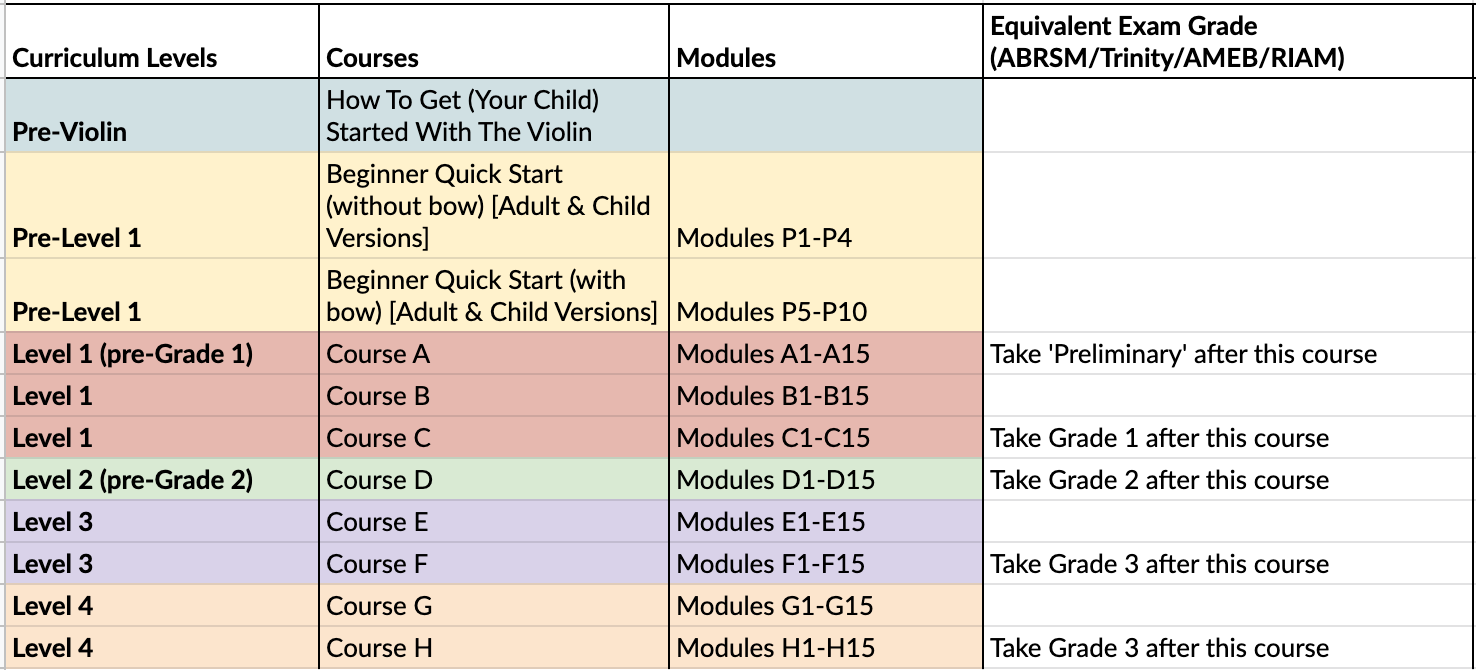This screenshot has width=1476, height=670.
Task: Click "Take 'Preliminary' after this course" cell
Action: [1229, 354]
